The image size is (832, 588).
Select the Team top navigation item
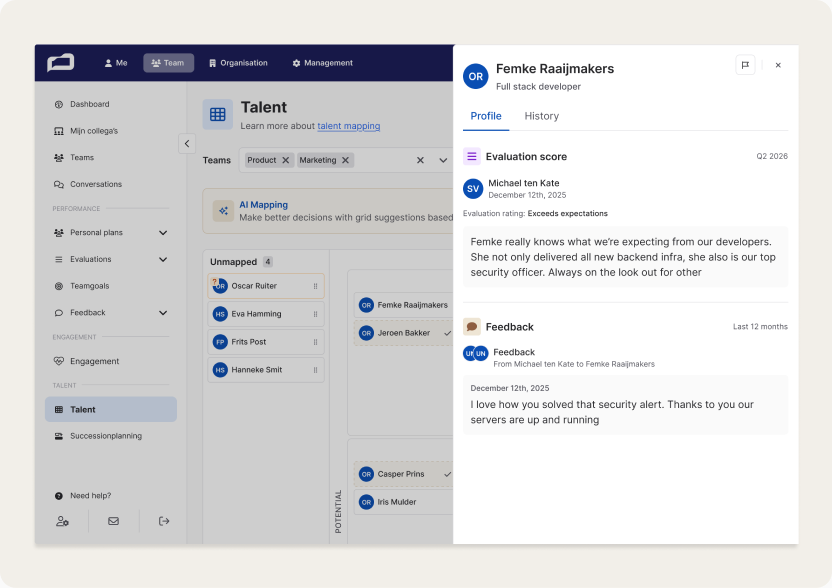coord(168,63)
